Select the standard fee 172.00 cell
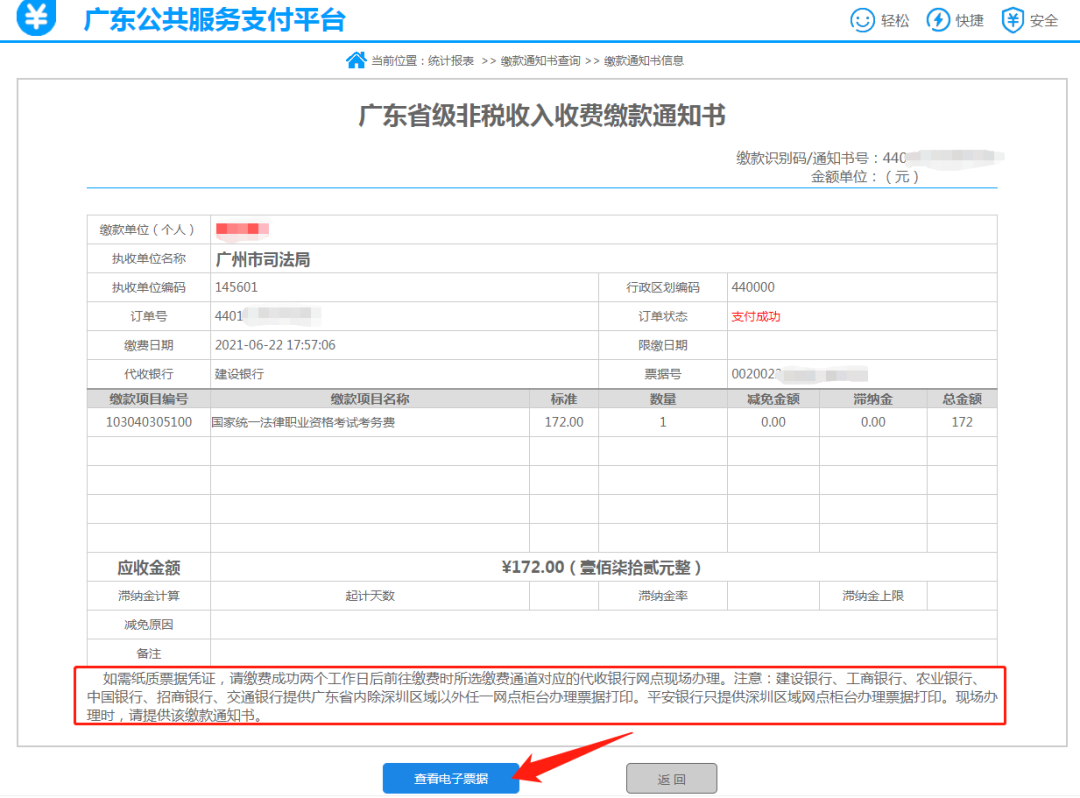Screen dimensions: 1080x798 [564, 422]
